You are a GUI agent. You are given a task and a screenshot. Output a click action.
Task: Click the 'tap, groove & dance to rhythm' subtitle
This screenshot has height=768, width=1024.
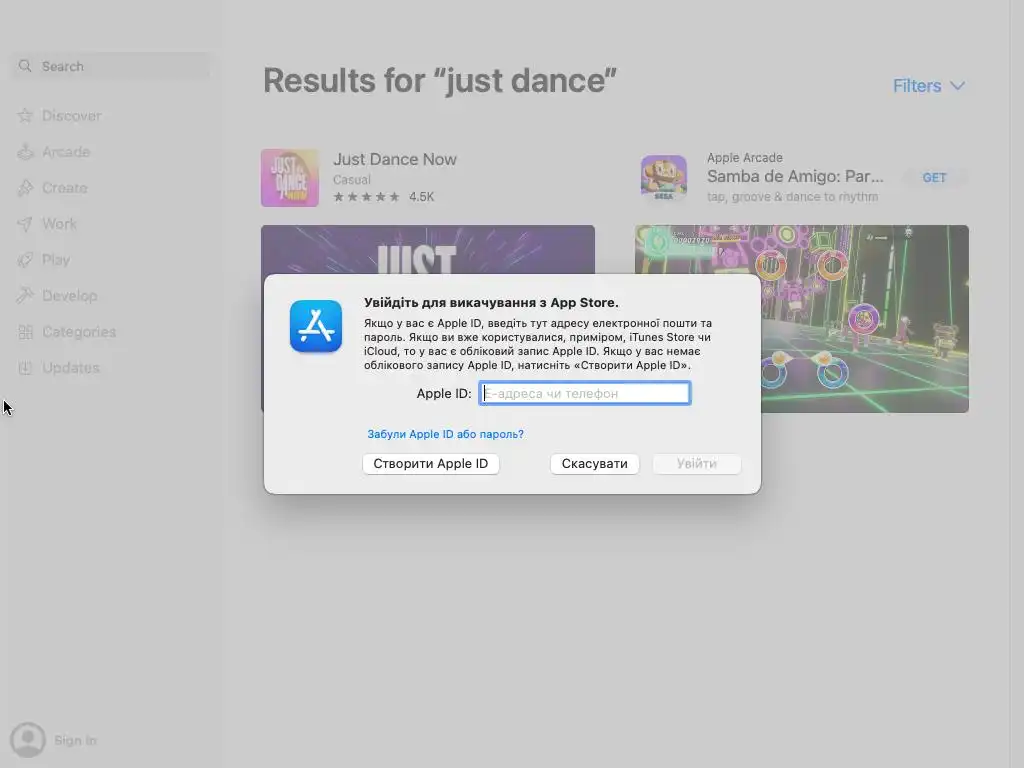click(x=792, y=197)
